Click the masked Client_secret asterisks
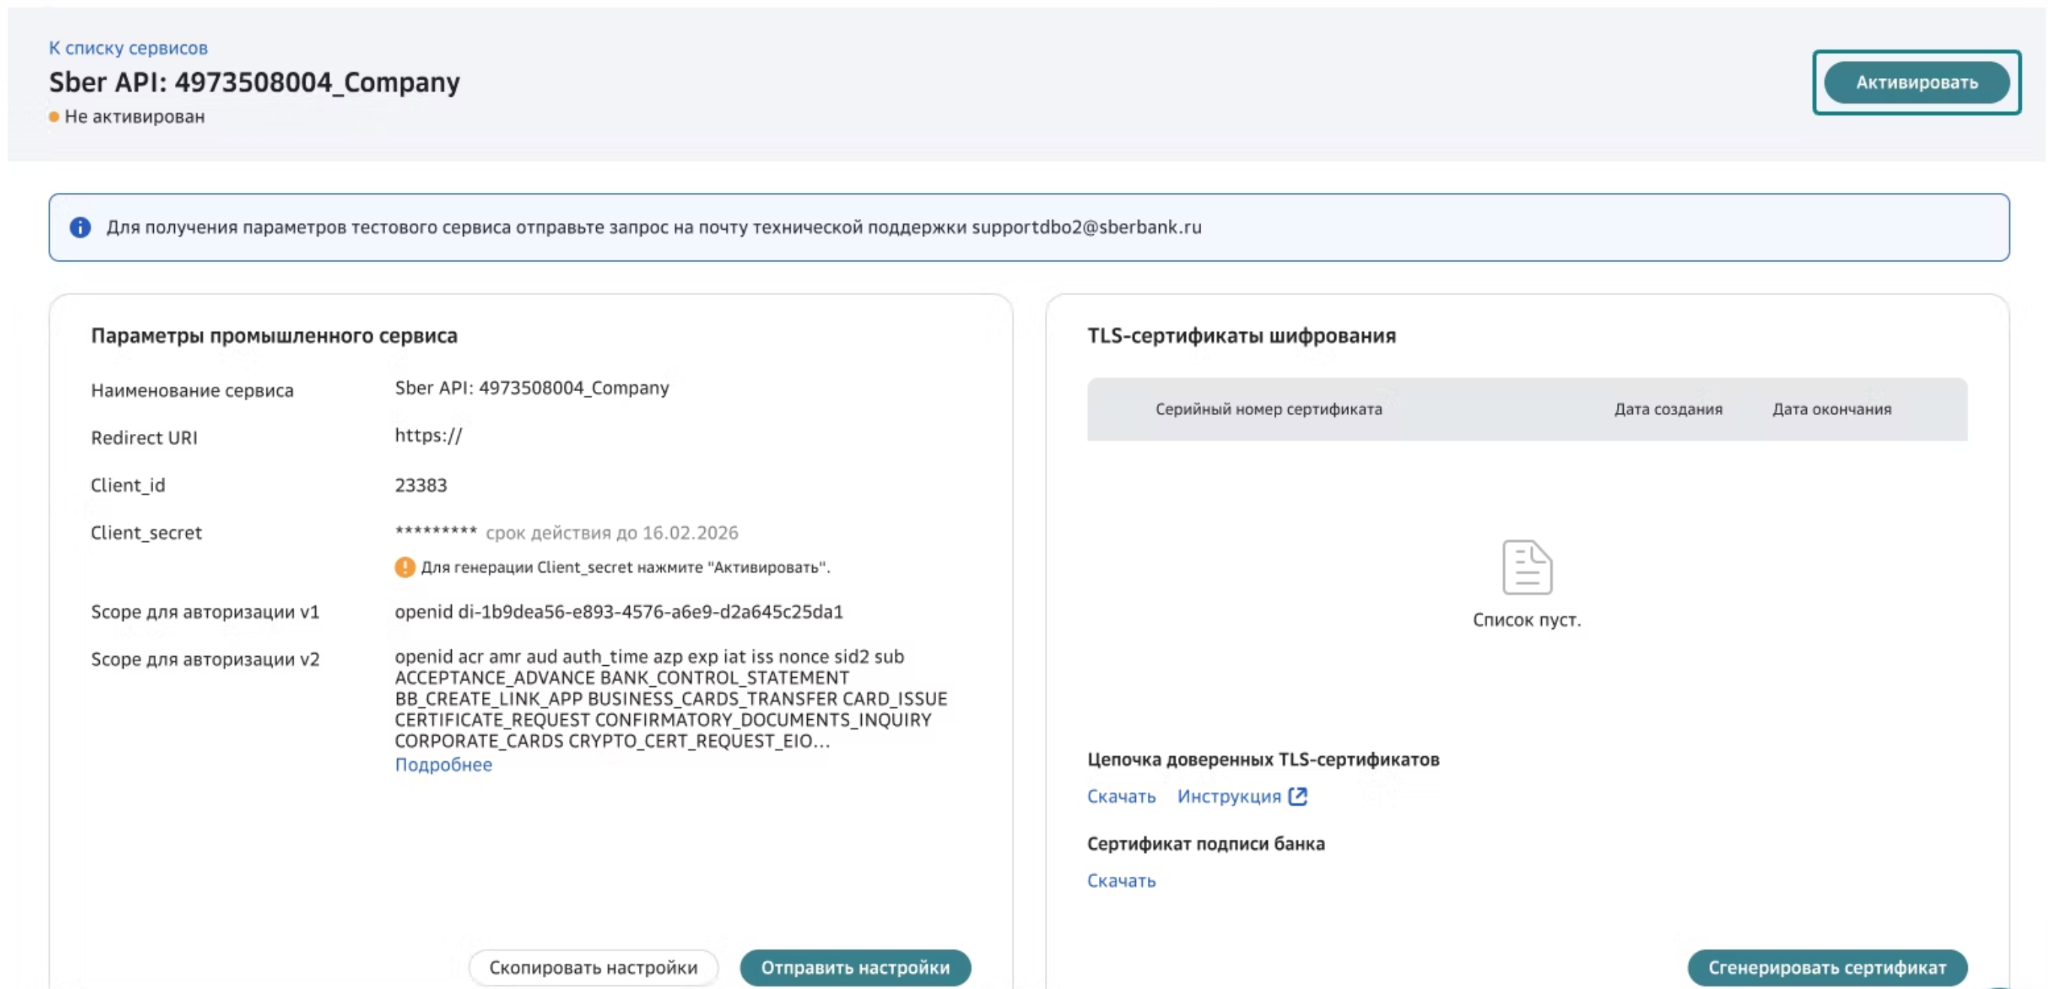 436,532
